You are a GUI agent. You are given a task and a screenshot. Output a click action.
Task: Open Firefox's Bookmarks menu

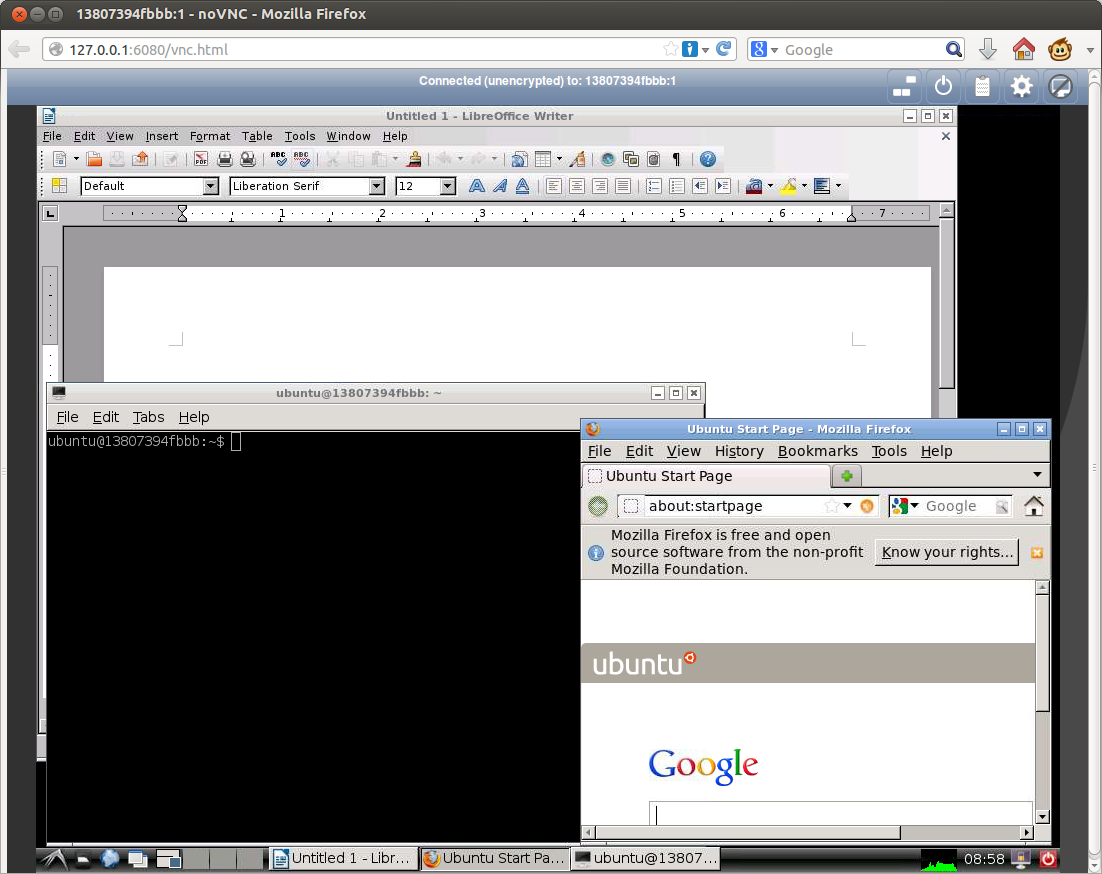(x=818, y=451)
